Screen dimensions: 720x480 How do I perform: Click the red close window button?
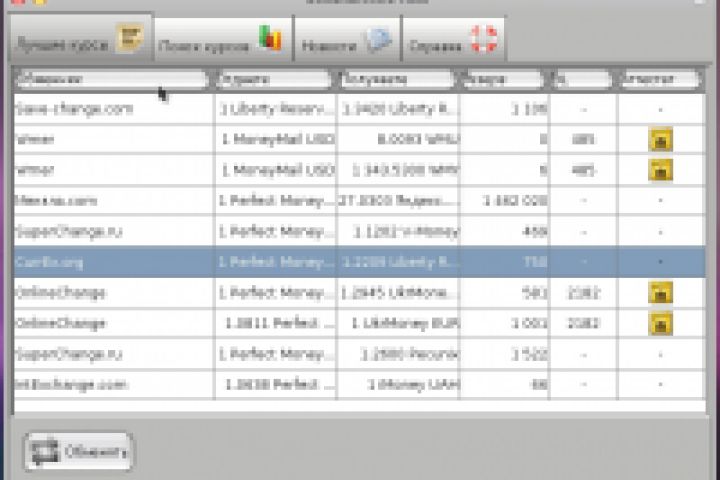17,1
